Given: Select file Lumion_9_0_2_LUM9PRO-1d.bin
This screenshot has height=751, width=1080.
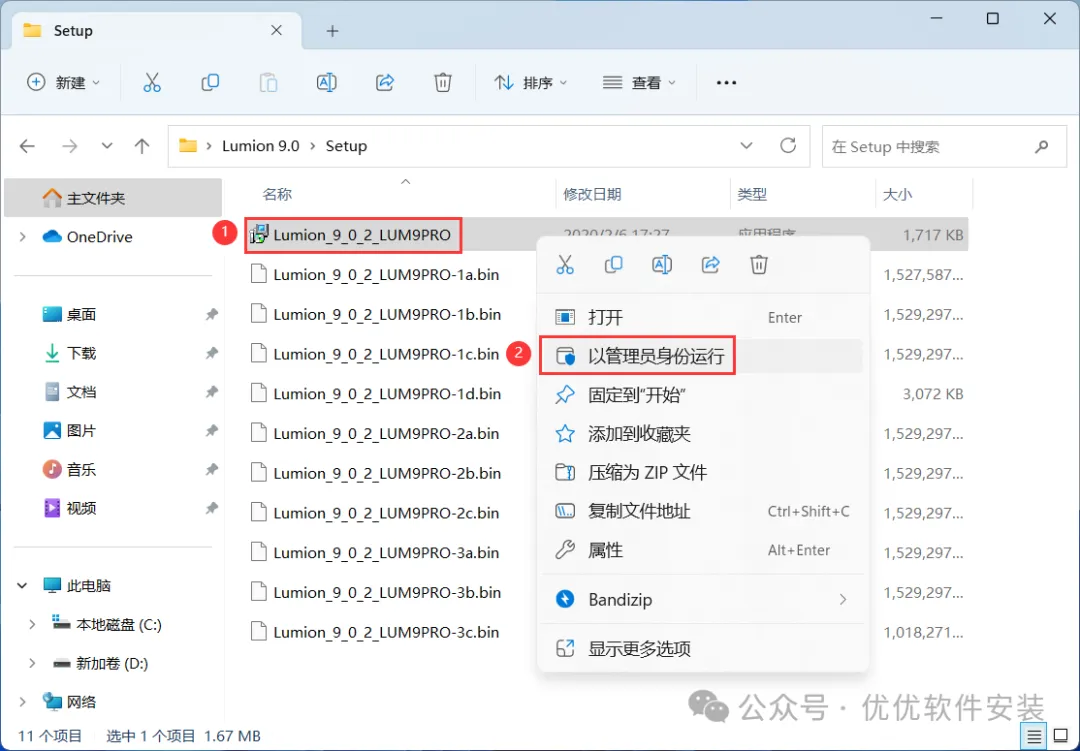Looking at the screenshot, I should 387,394.
